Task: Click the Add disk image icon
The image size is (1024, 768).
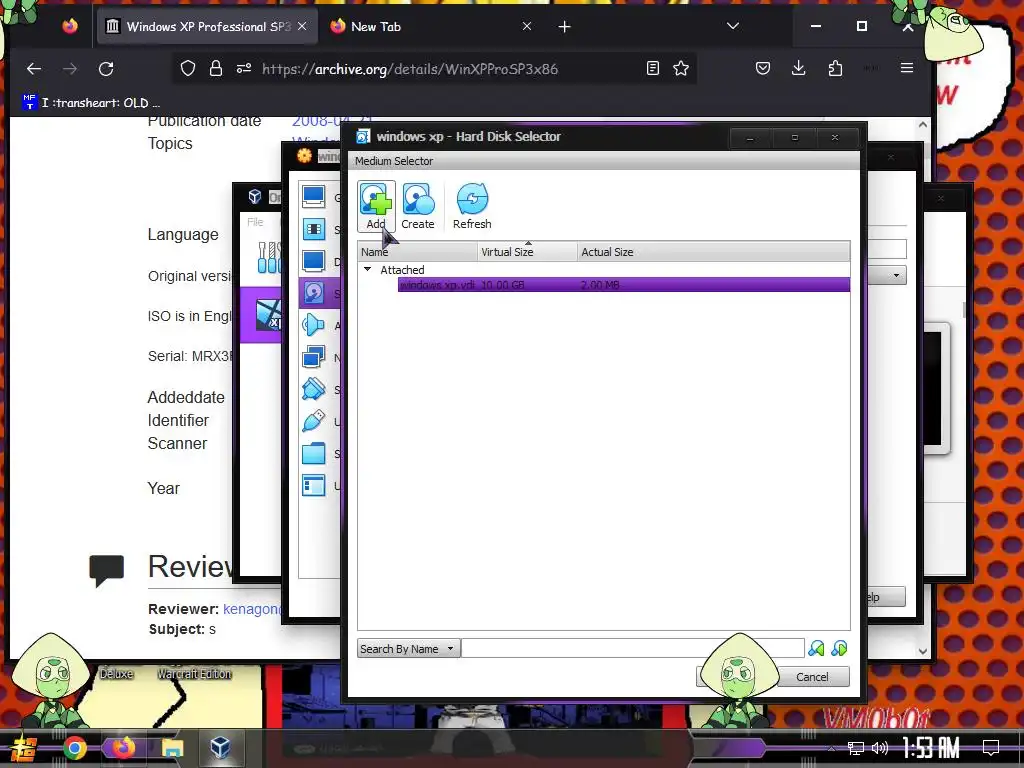Action: tap(376, 206)
